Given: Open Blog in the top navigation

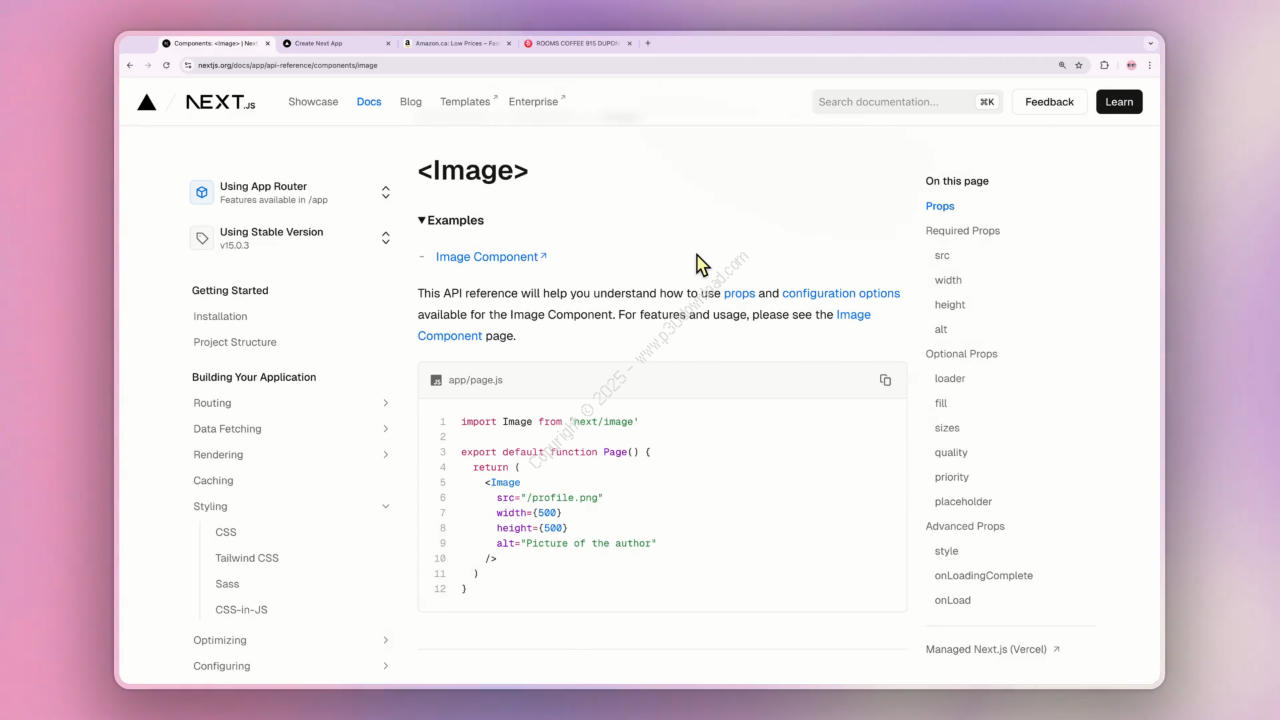Looking at the screenshot, I should 410,102.
